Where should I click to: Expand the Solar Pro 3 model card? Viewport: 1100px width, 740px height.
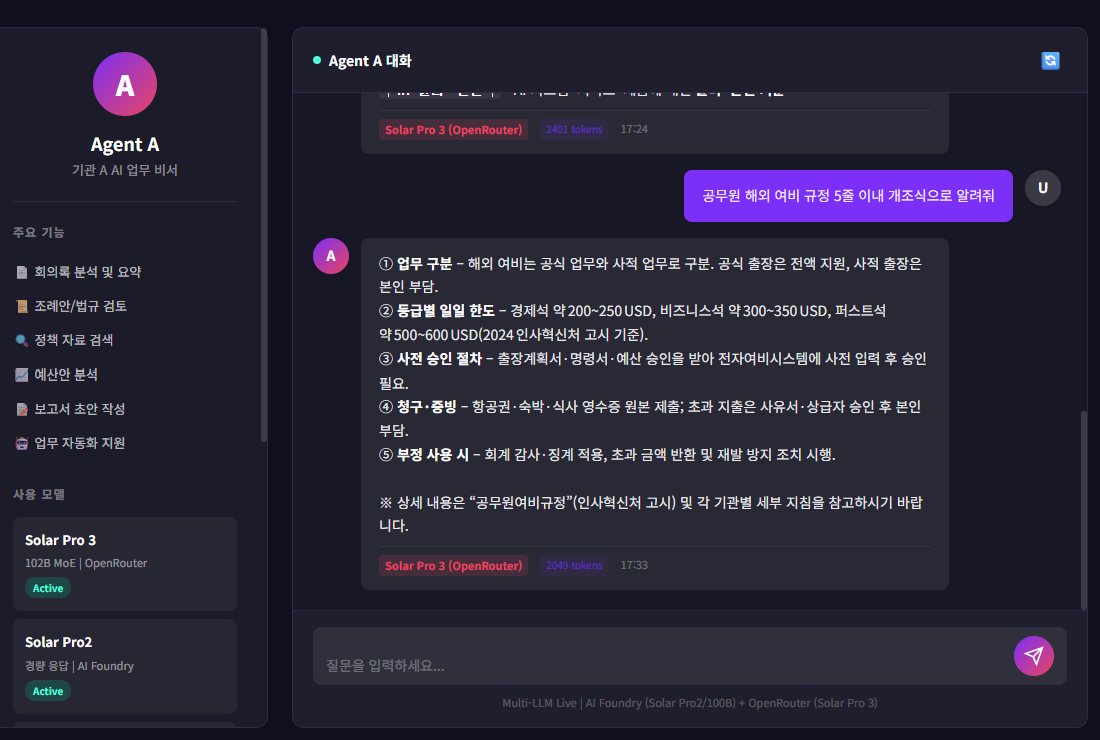124,563
